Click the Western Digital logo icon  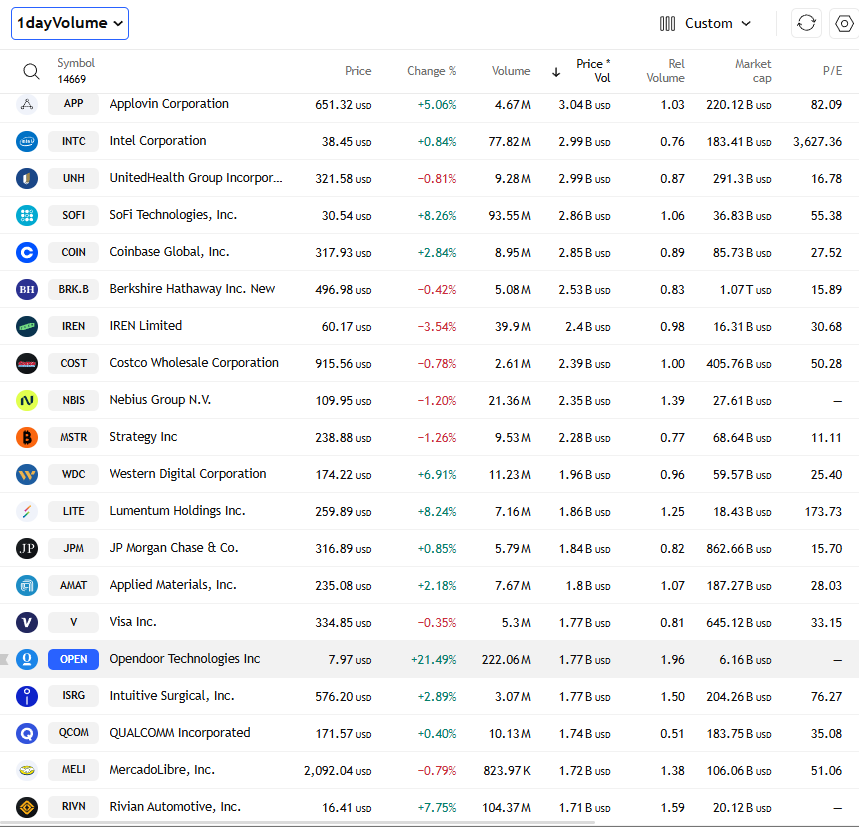27,474
